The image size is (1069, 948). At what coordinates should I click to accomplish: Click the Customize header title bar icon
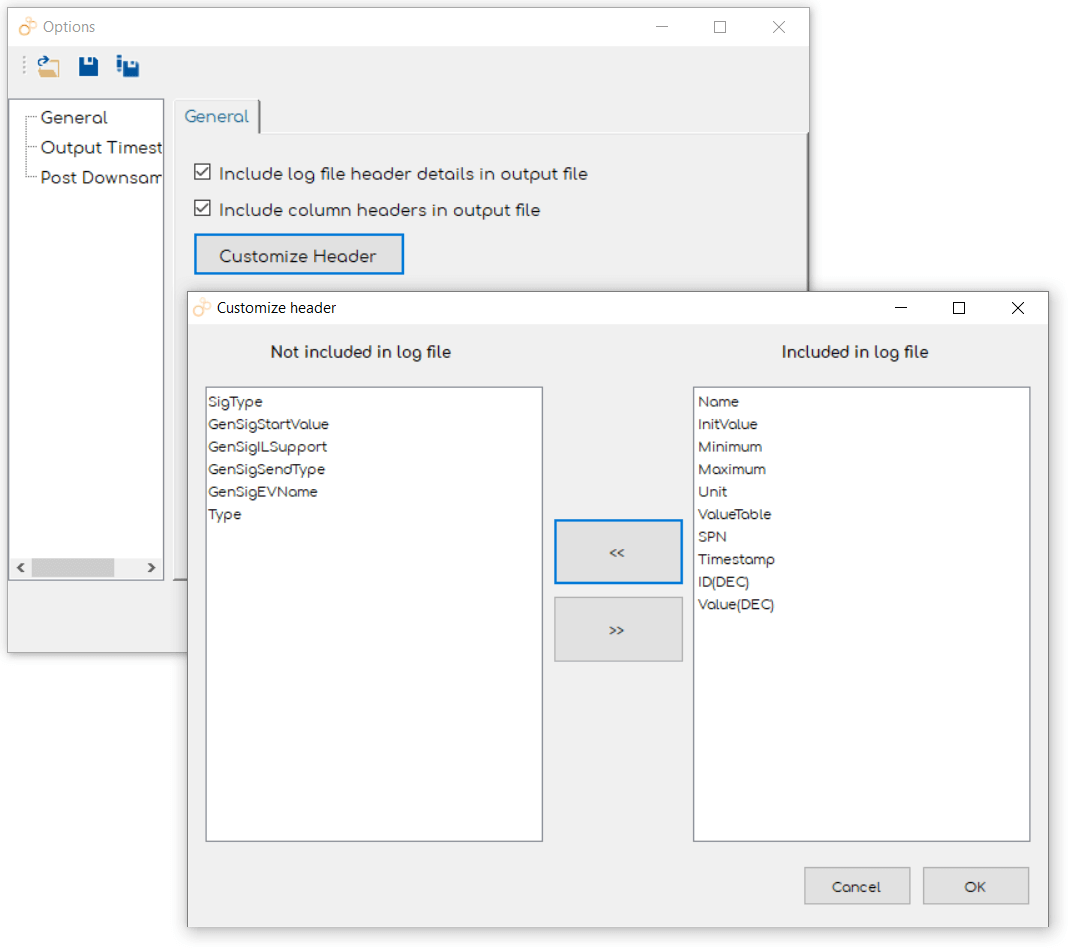pyautogui.click(x=202, y=307)
